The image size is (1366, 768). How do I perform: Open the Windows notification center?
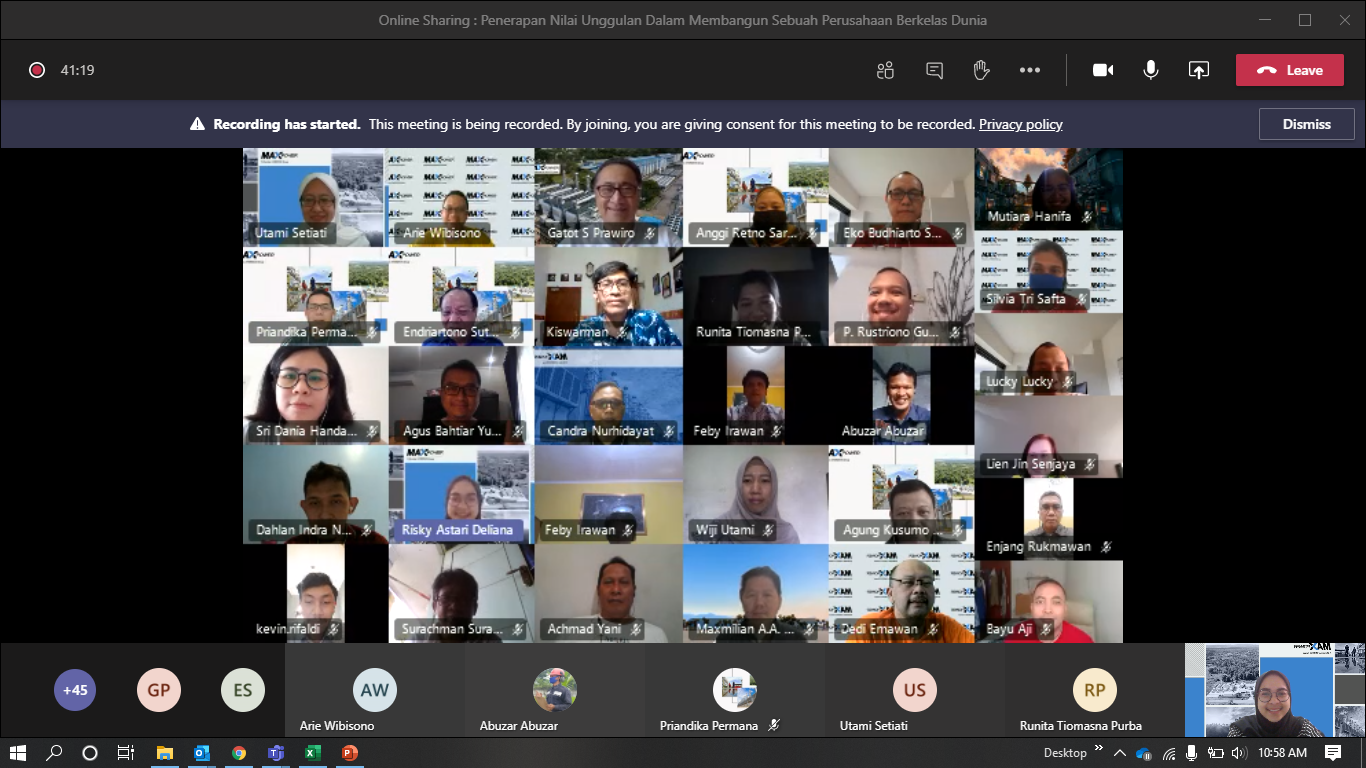[1333, 753]
